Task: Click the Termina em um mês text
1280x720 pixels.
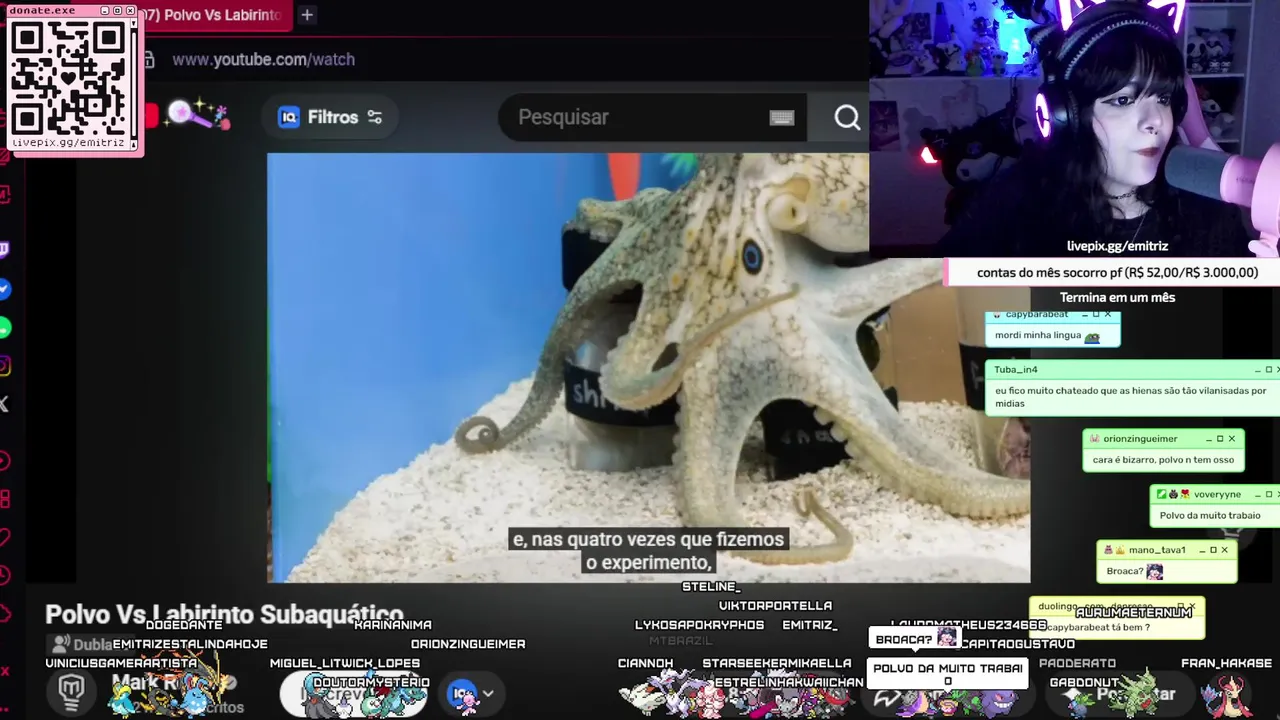Action: [1117, 297]
